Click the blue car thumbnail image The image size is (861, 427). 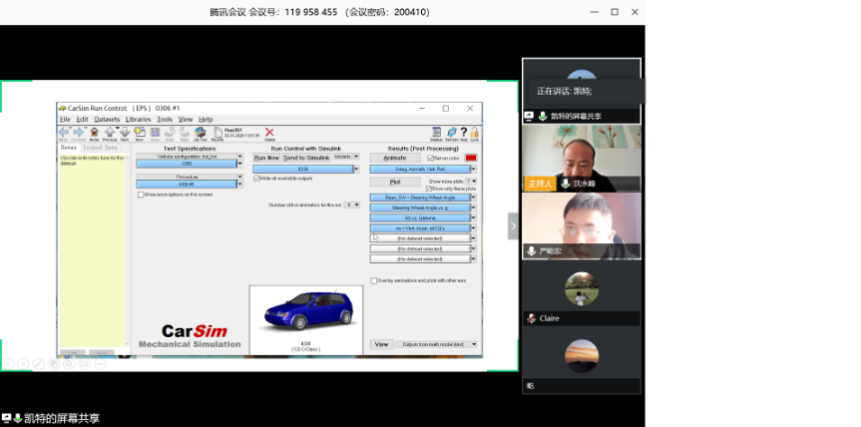[x=305, y=312]
